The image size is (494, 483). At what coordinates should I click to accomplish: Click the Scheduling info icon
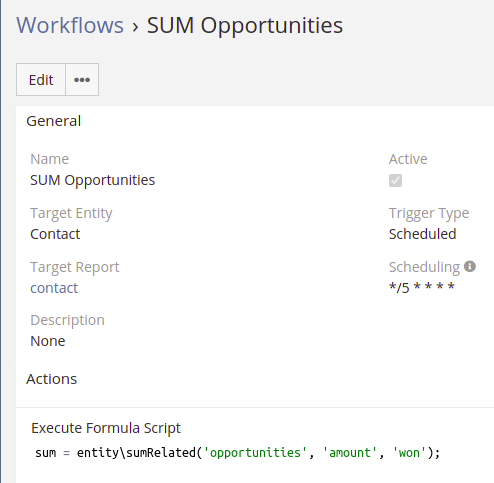tap(470, 266)
